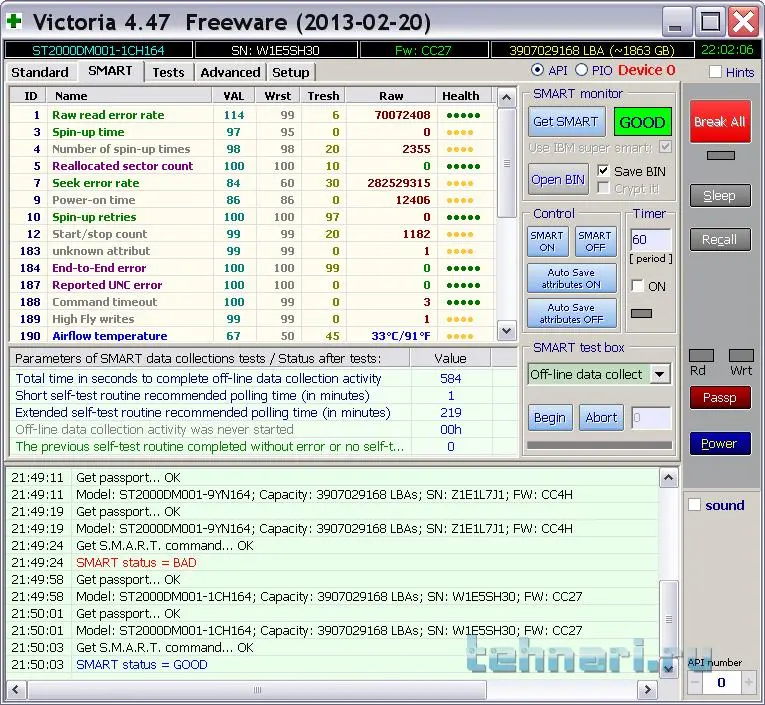This screenshot has height=705, width=765.
Task: Click the green plus application icon
Action: click(14, 21)
